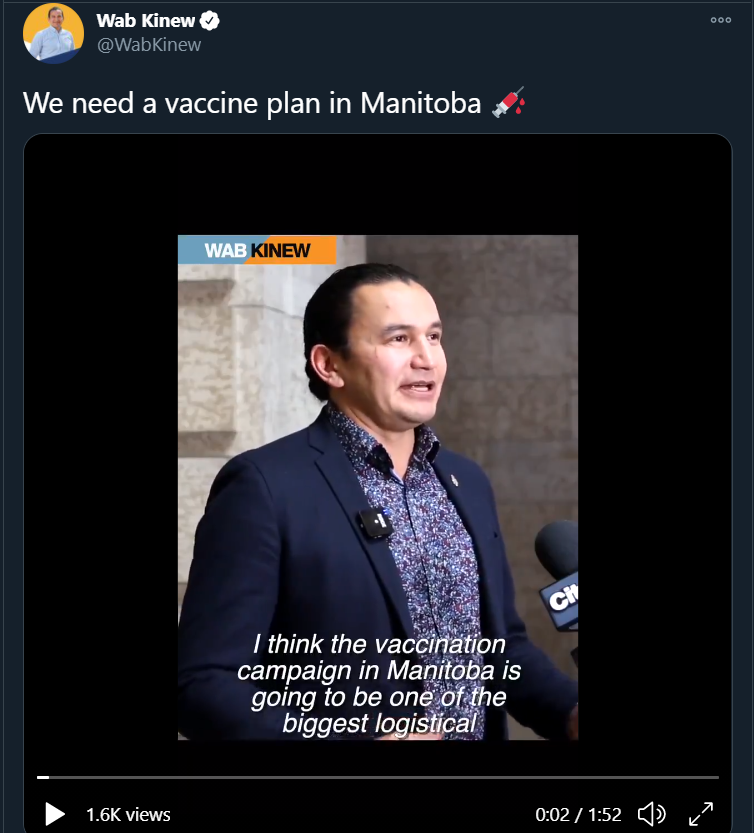This screenshot has height=833, width=754.
Task: Open the @WabKinew handle link
Action: [x=149, y=45]
